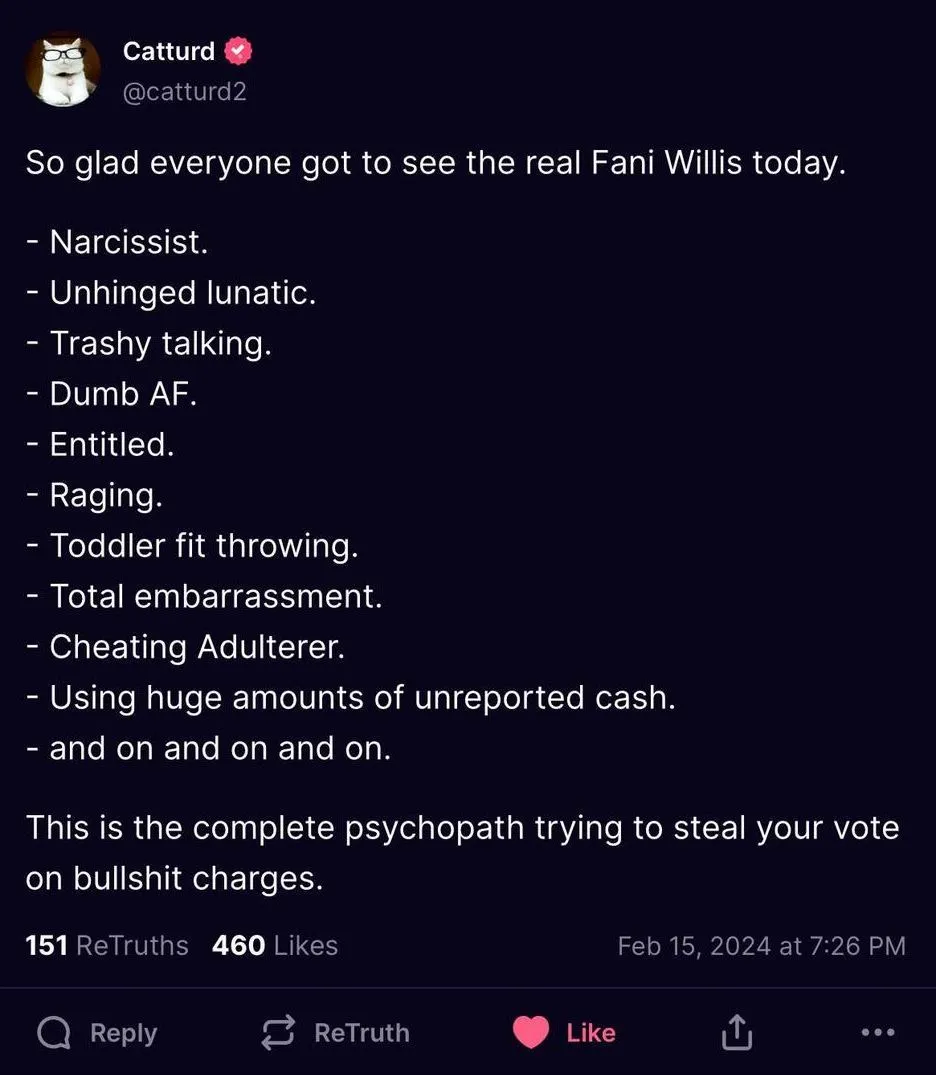Click the "Total embarrassment." list line
The height and width of the screenshot is (1075, 936).
tap(215, 596)
